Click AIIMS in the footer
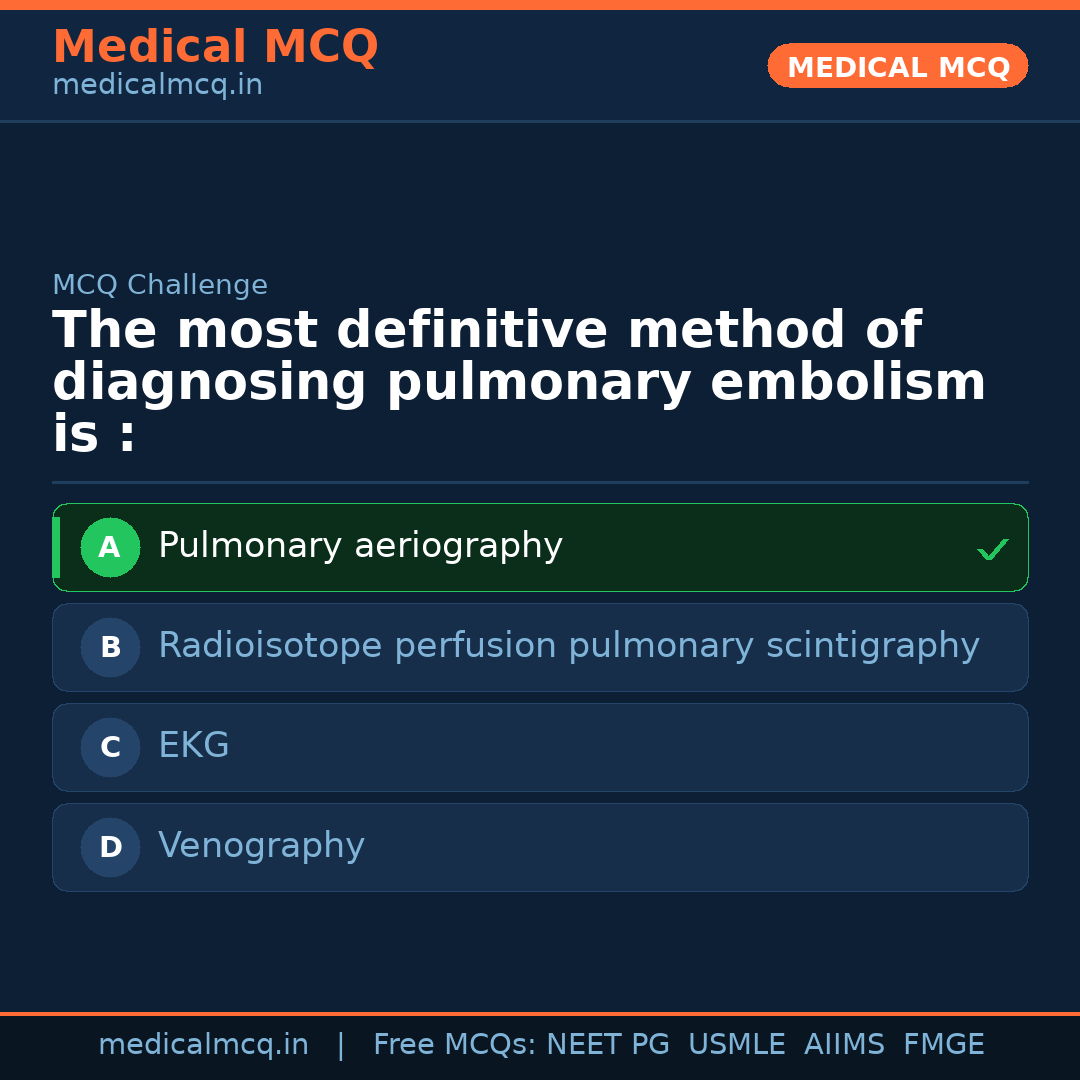This screenshot has height=1080, width=1080. pos(844,1045)
